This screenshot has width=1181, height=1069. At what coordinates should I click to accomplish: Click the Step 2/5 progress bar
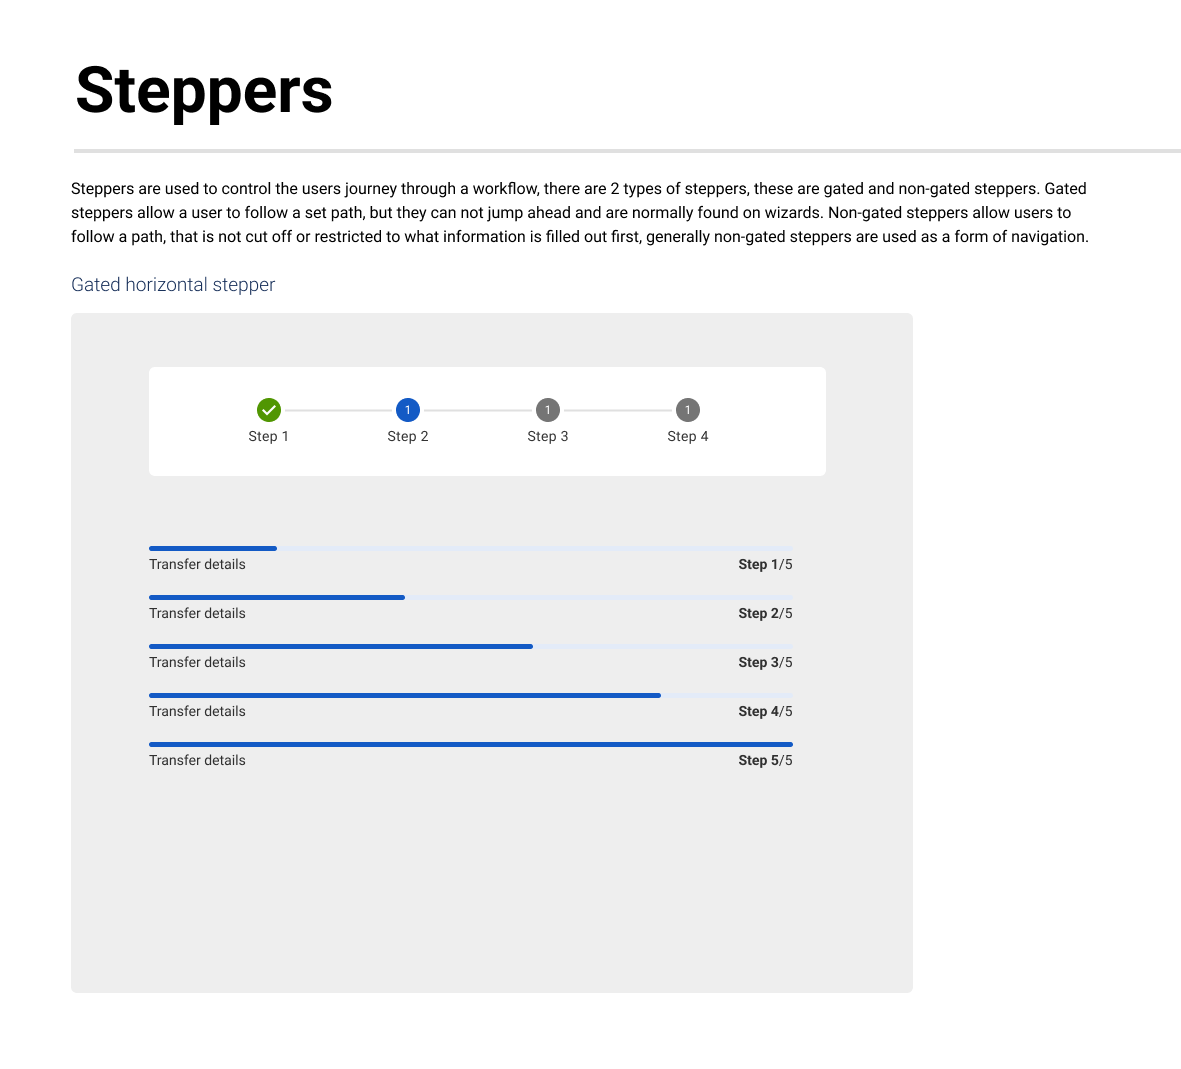click(x=471, y=597)
